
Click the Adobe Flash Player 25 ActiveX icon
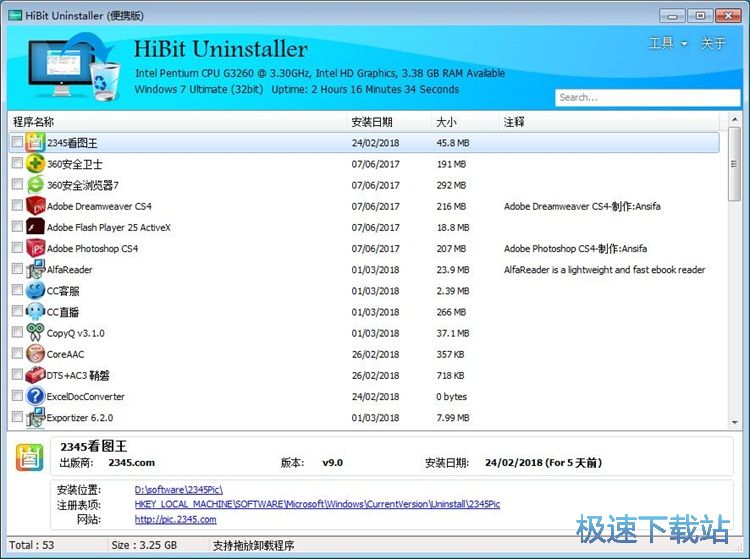click(x=35, y=227)
